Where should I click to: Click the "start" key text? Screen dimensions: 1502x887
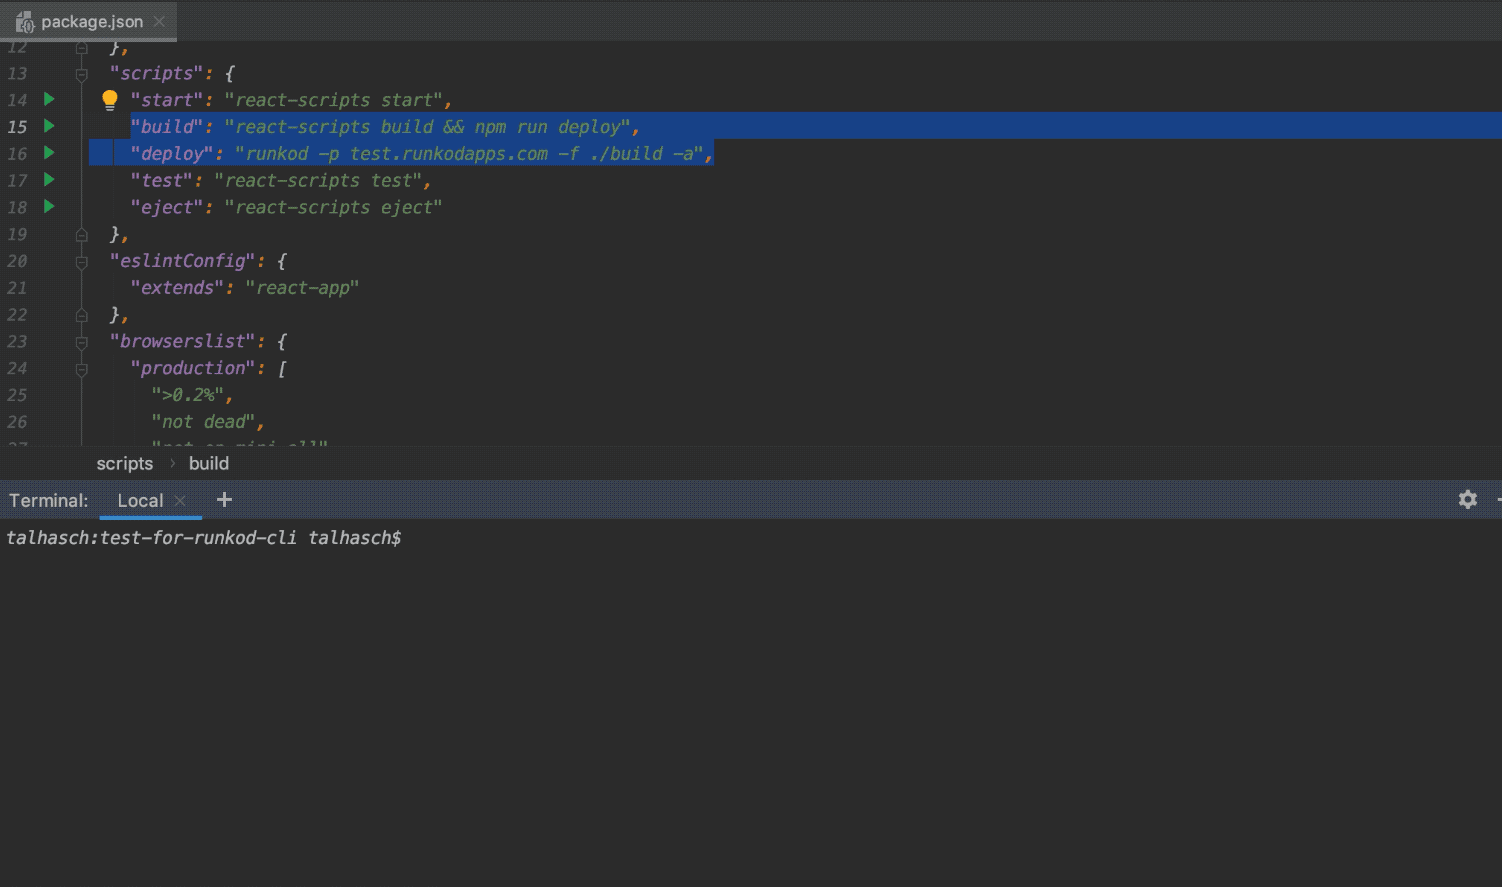click(166, 100)
